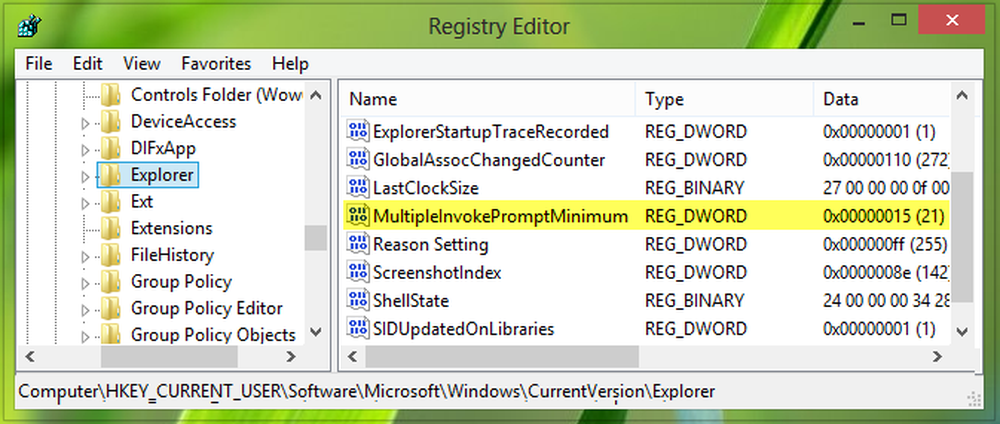This screenshot has height=424, width=1000.
Task: Expand the Ext key
Action: pos(85,204)
